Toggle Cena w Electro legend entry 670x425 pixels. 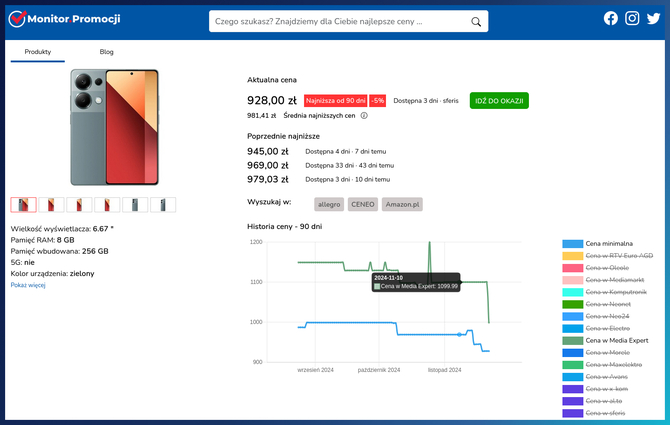point(596,328)
